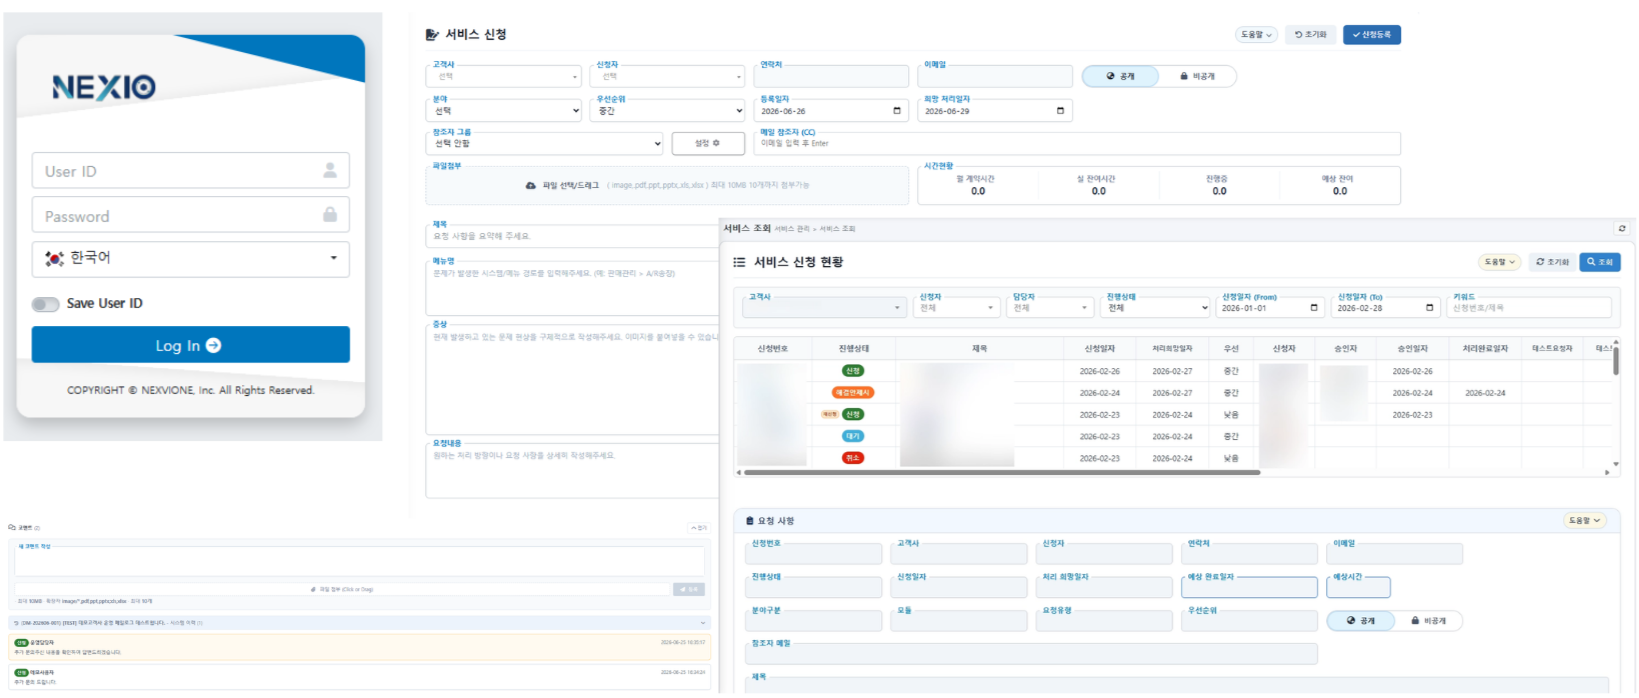Open the 신청자 filter in 서비스 신청 현황
The image size is (1639, 698).
957,308
